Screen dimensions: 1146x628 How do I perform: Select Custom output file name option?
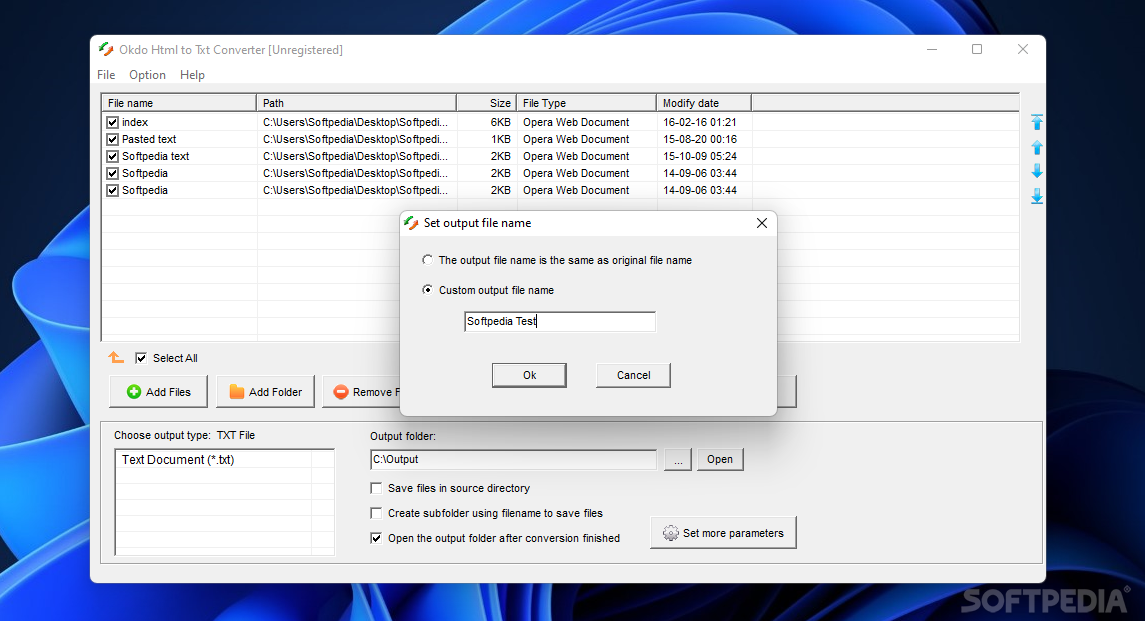pos(428,290)
